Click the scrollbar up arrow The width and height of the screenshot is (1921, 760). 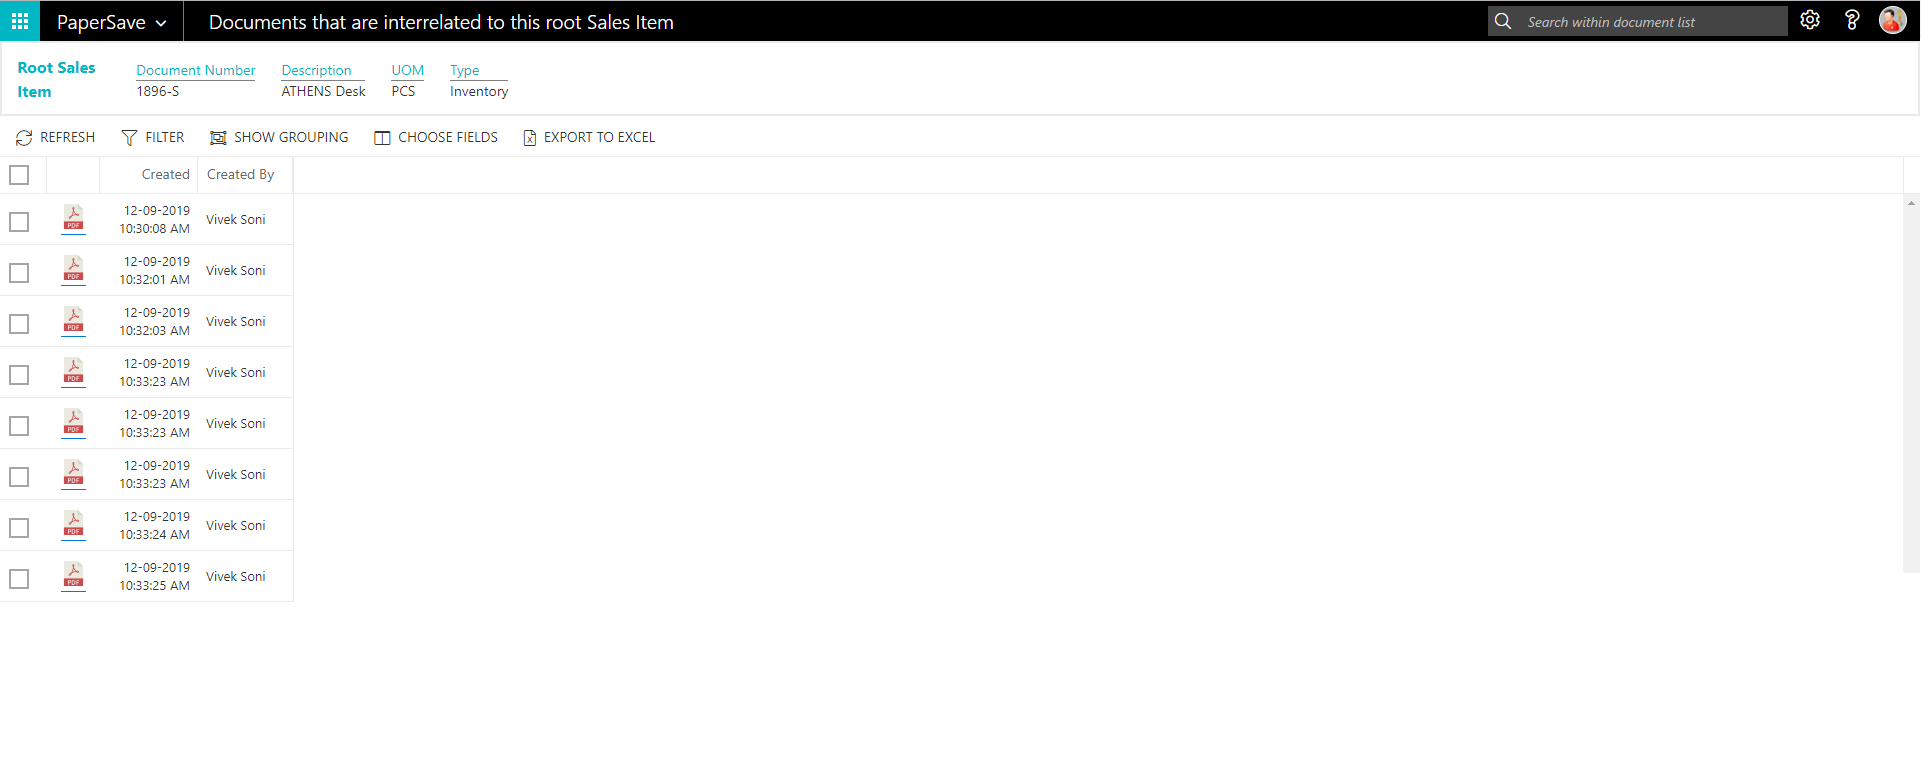coord(1911,203)
